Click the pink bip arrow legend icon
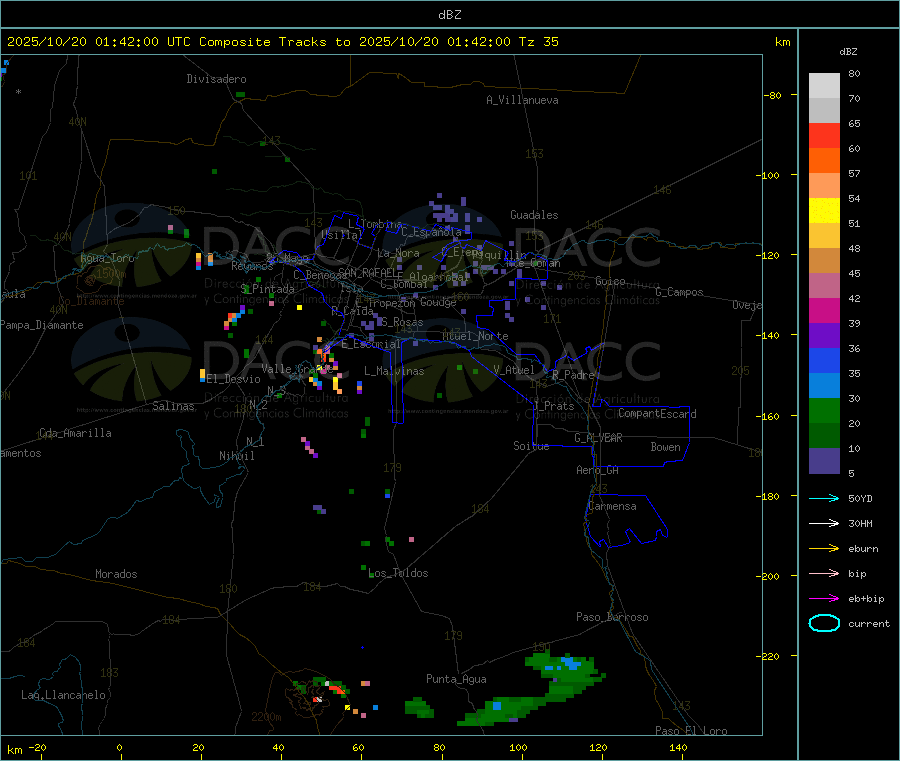This screenshot has width=900, height=761. 824,573
